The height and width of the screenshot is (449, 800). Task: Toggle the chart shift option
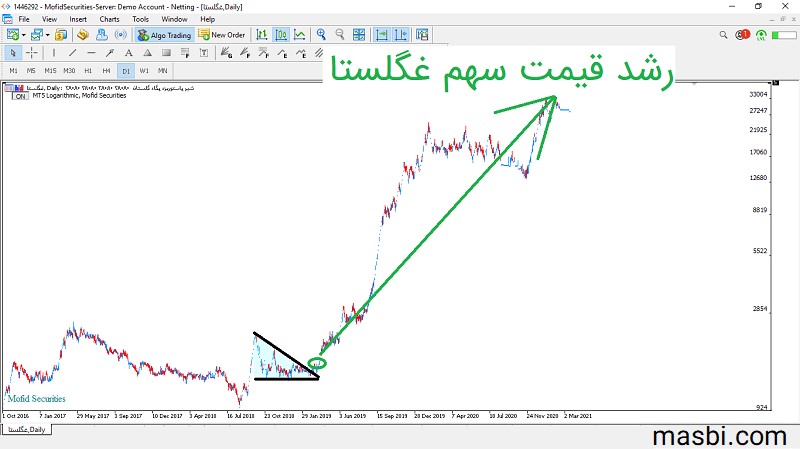(x=401, y=35)
